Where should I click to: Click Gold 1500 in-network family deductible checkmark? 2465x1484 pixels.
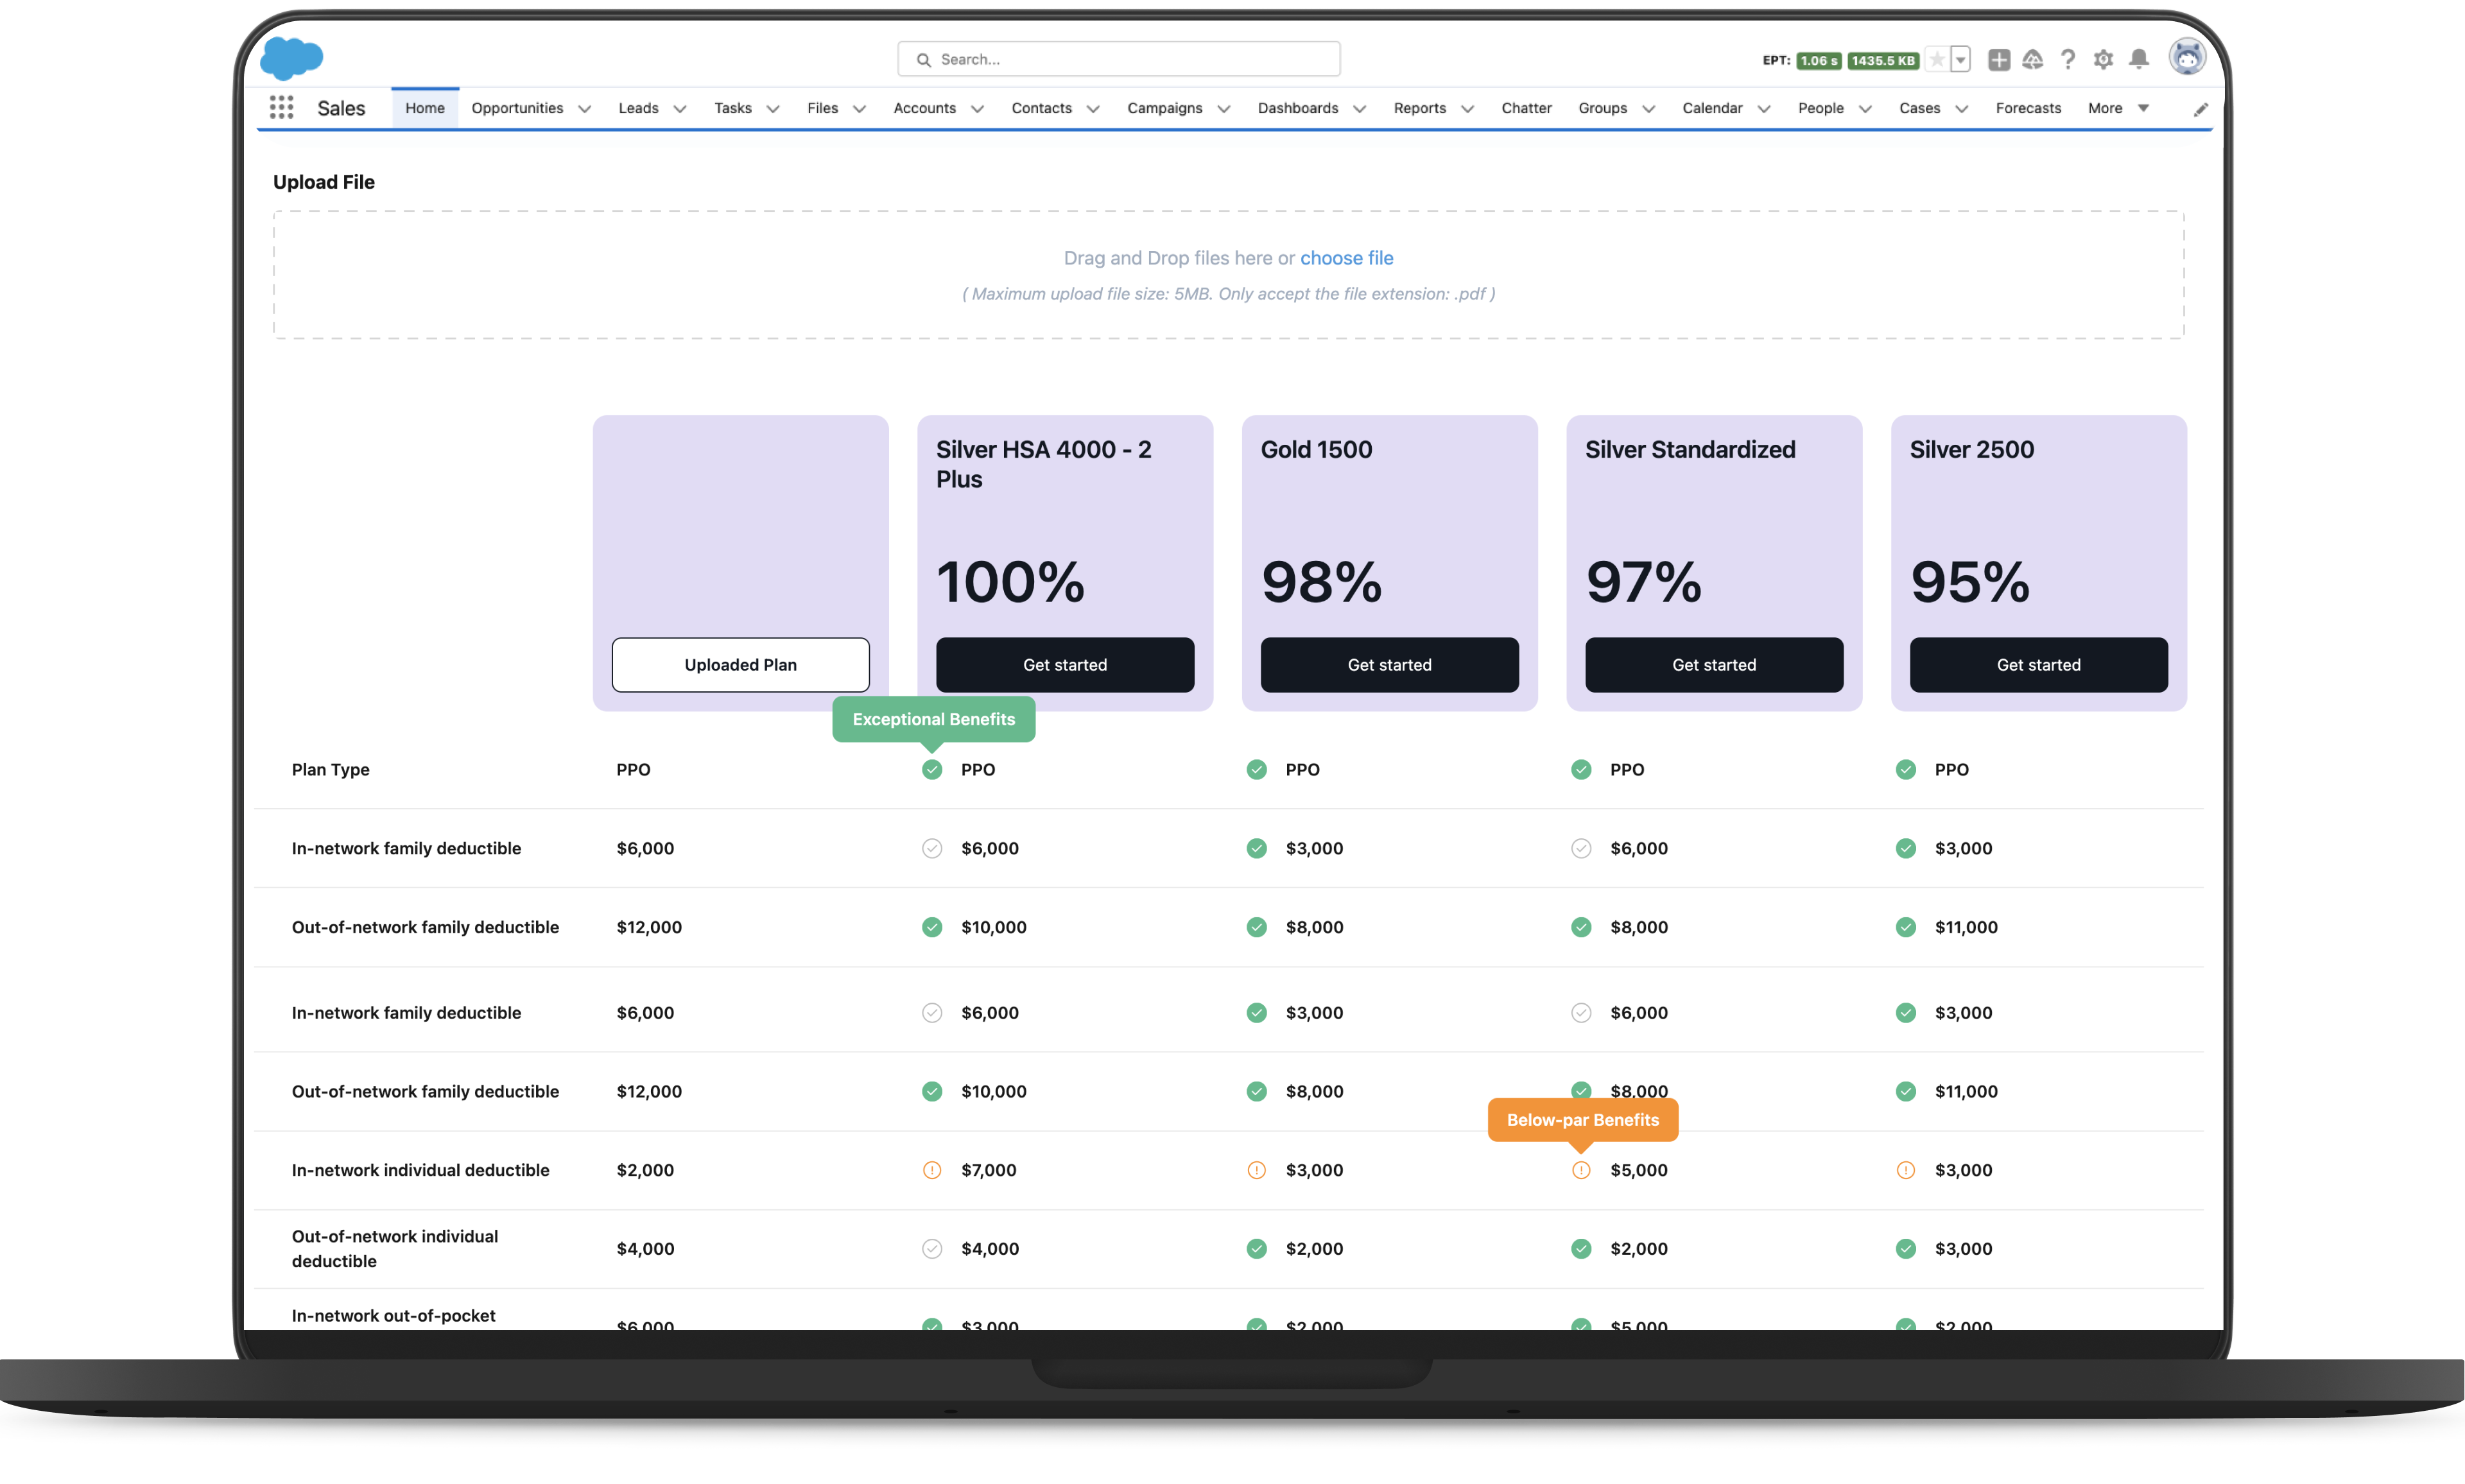pyautogui.click(x=1256, y=848)
